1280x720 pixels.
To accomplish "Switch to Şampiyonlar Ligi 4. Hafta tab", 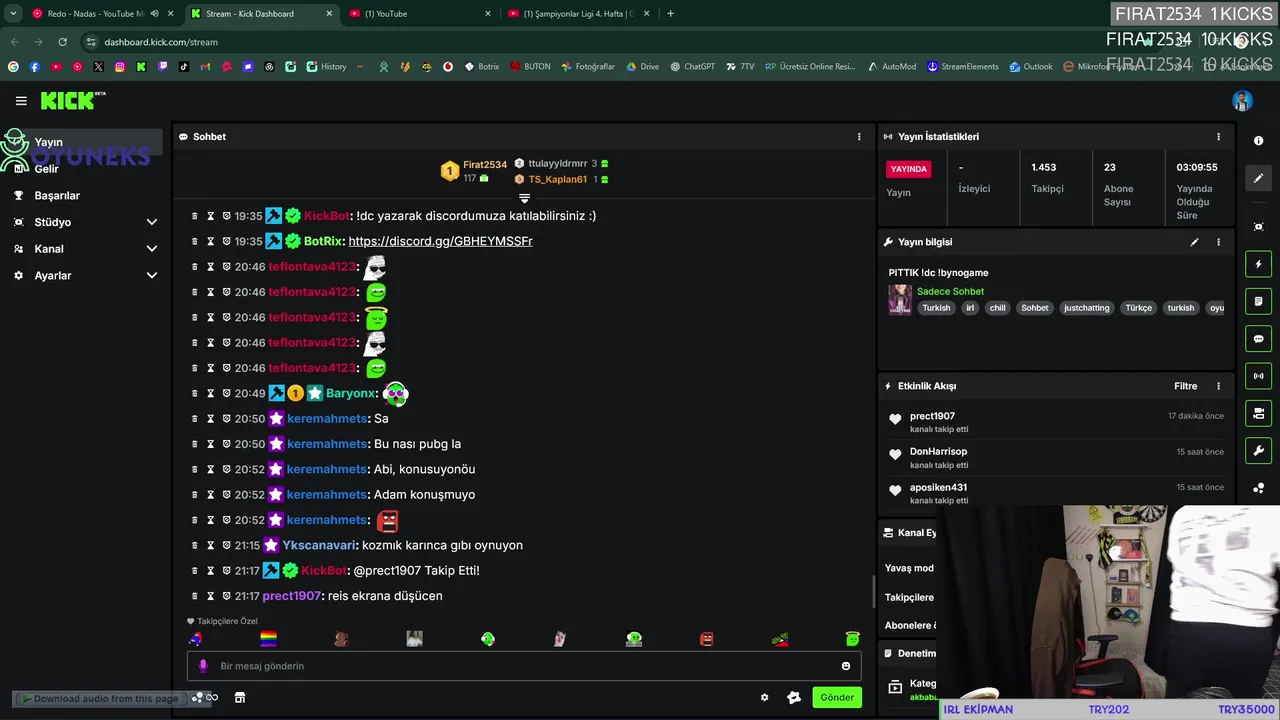I will coord(578,14).
